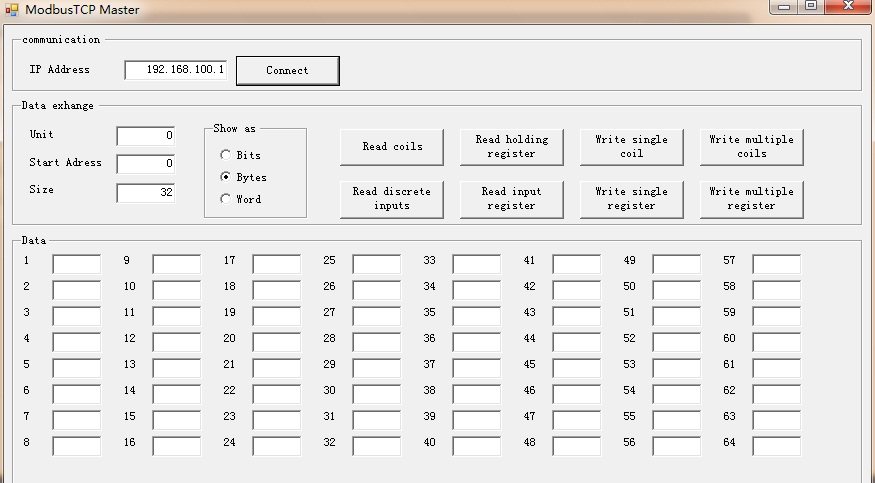Choose the Word radio button

[x=225, y=199]
